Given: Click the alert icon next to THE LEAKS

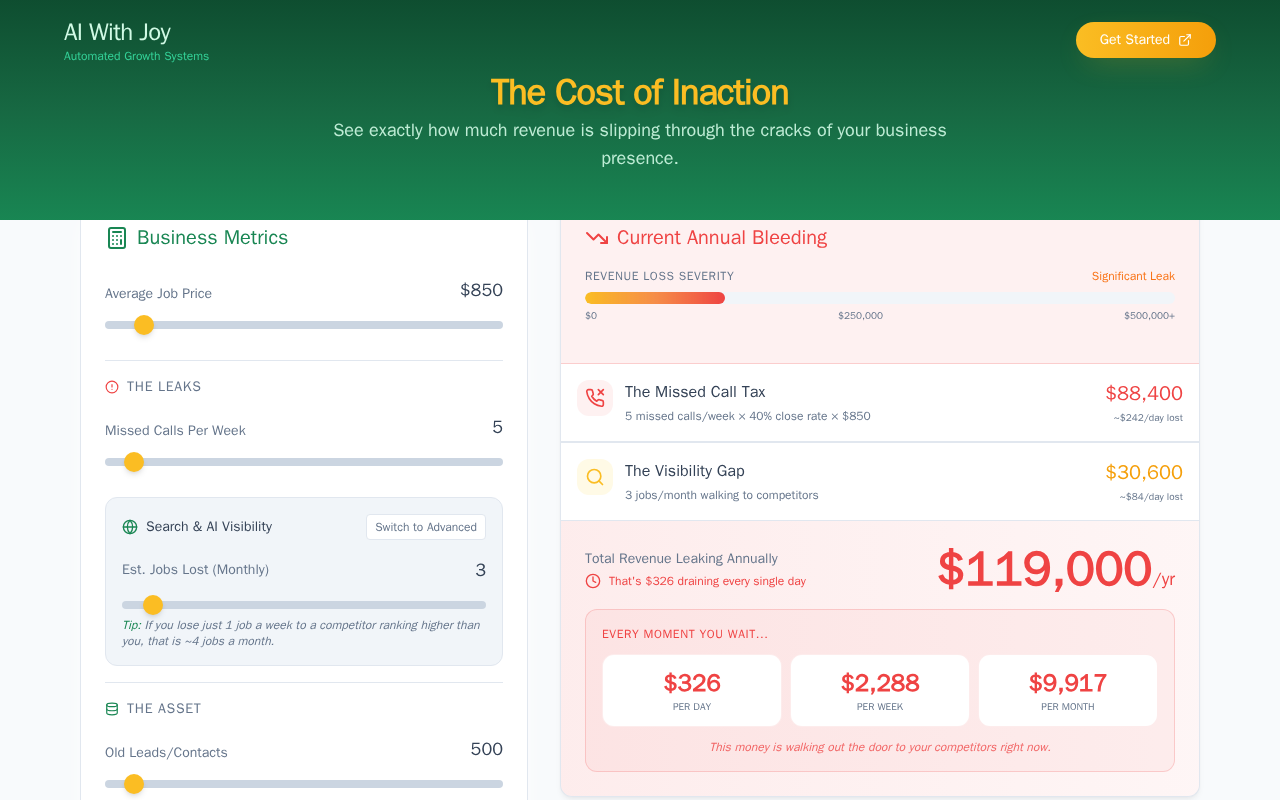Looking at the screenshot, I should click(112, 387).
